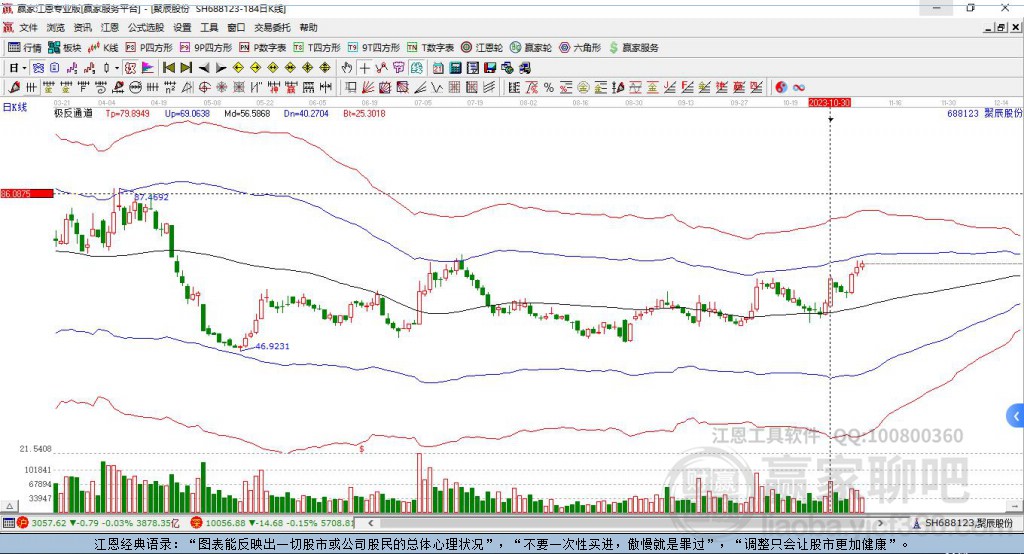Select the hand pan tool
Viewport: 1024px width, 554px height.
coord(347,68)
